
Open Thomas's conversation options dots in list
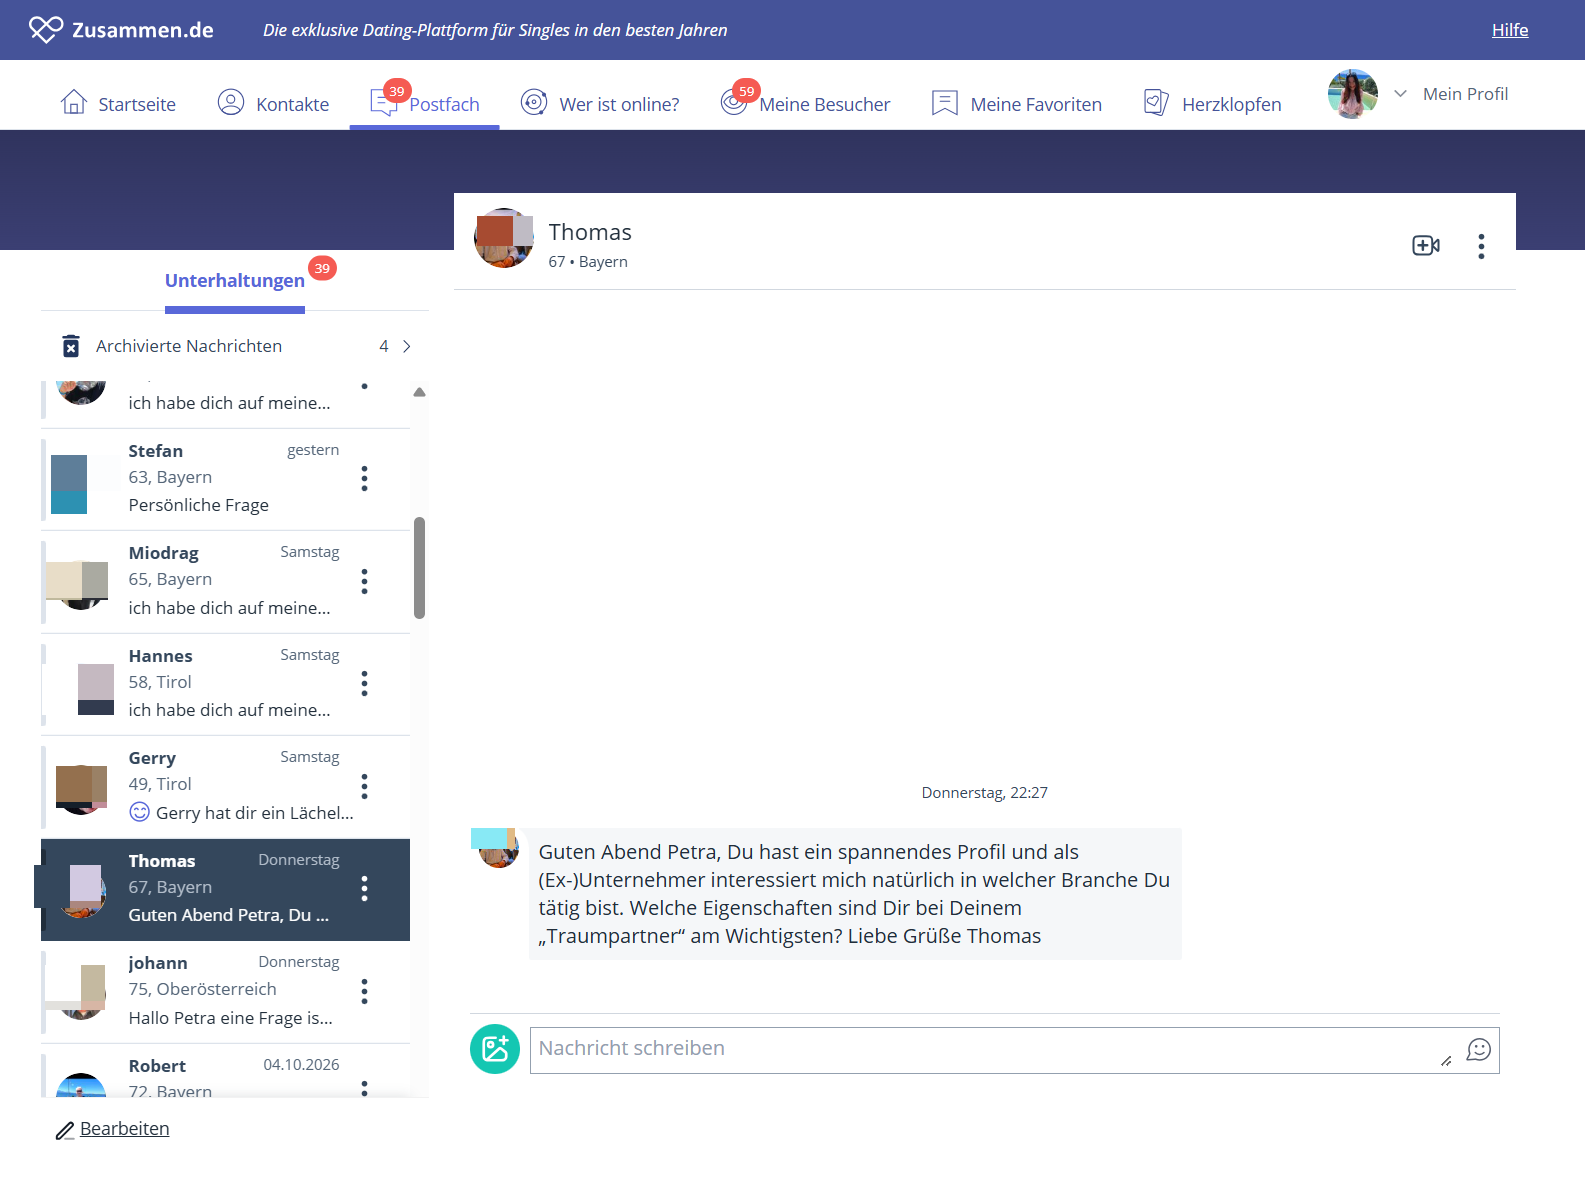click(364, 888)
